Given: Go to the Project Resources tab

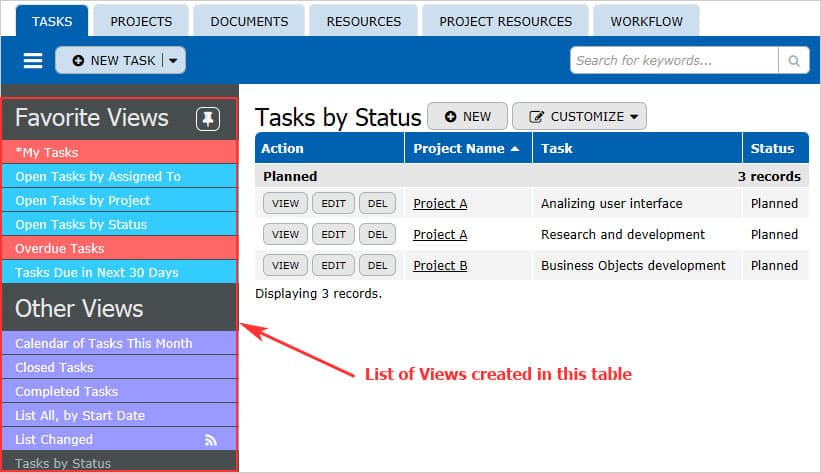Looking at the screenshot, I should 505,21.
